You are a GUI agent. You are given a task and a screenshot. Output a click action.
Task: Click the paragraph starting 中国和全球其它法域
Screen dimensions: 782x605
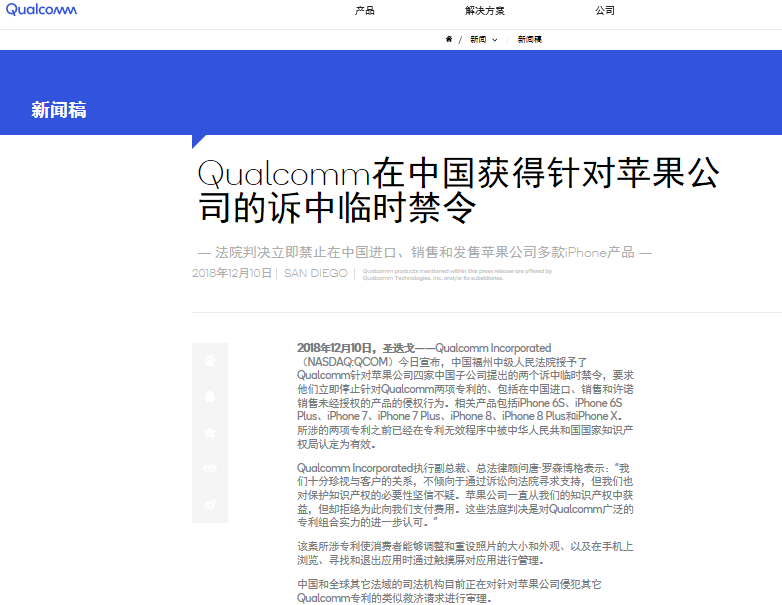point(449,591)
